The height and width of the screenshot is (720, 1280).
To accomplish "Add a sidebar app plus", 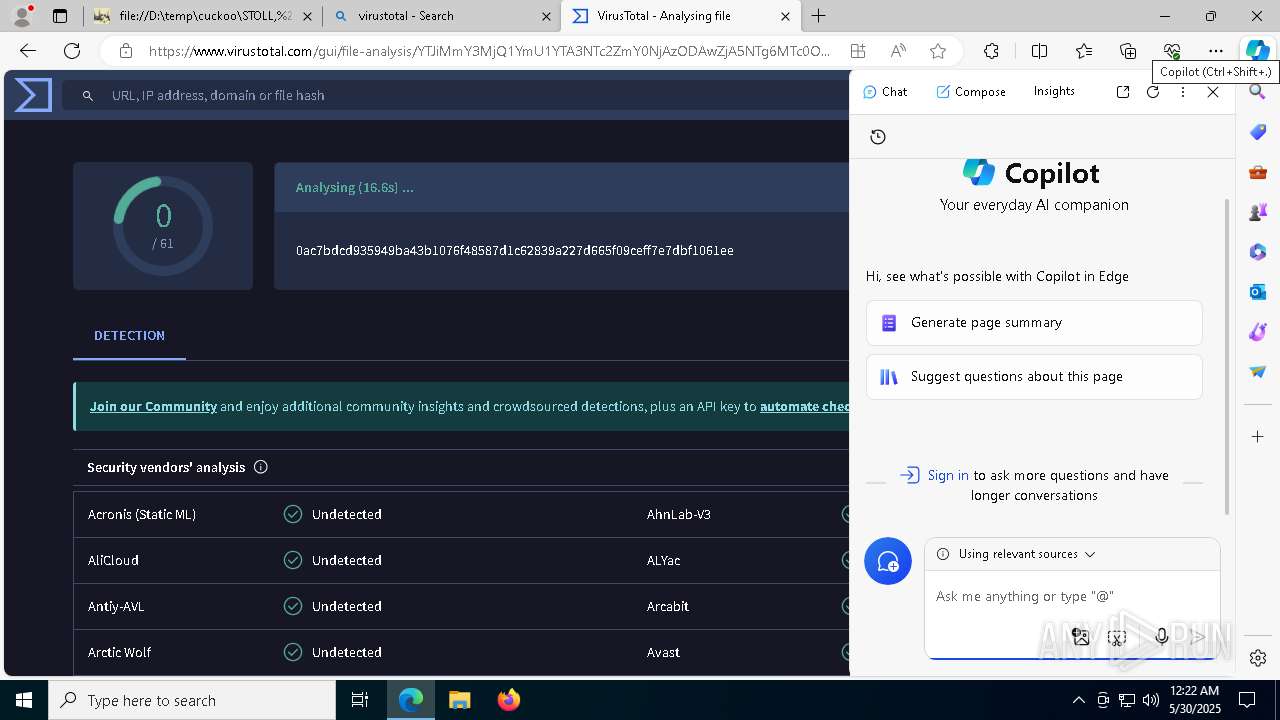I will click(1258, 436).
